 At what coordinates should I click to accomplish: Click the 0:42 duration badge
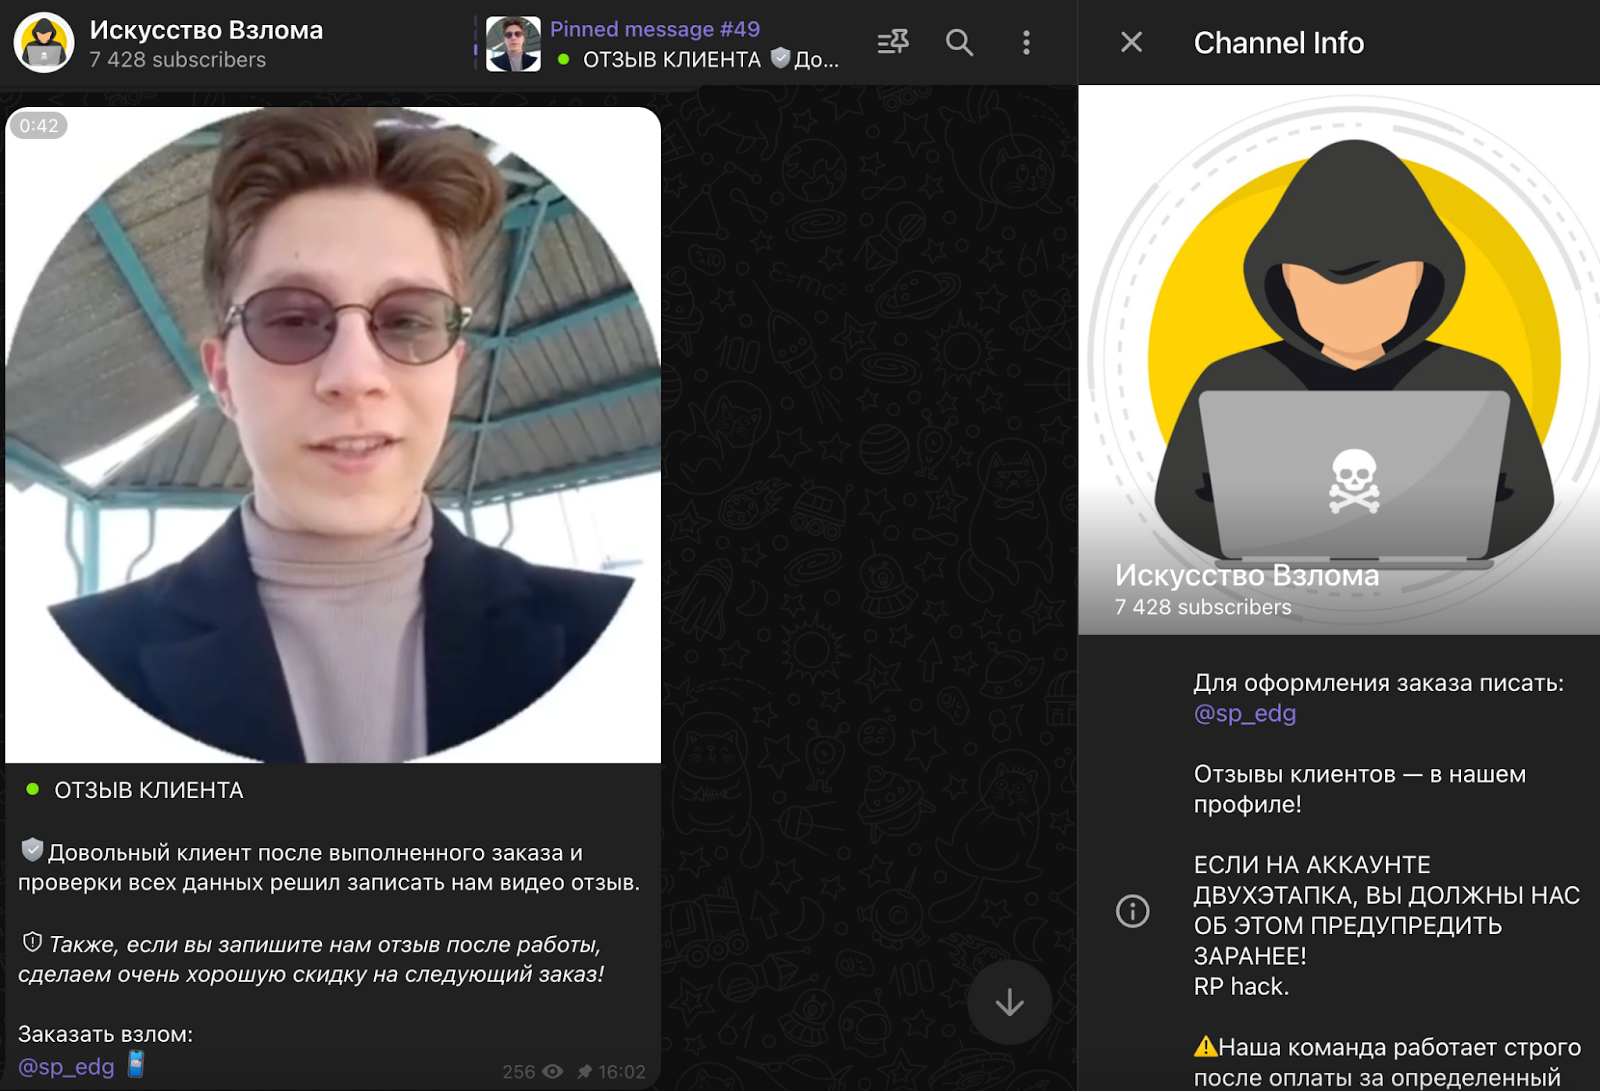pyautogui.click(x=39, y=126)
